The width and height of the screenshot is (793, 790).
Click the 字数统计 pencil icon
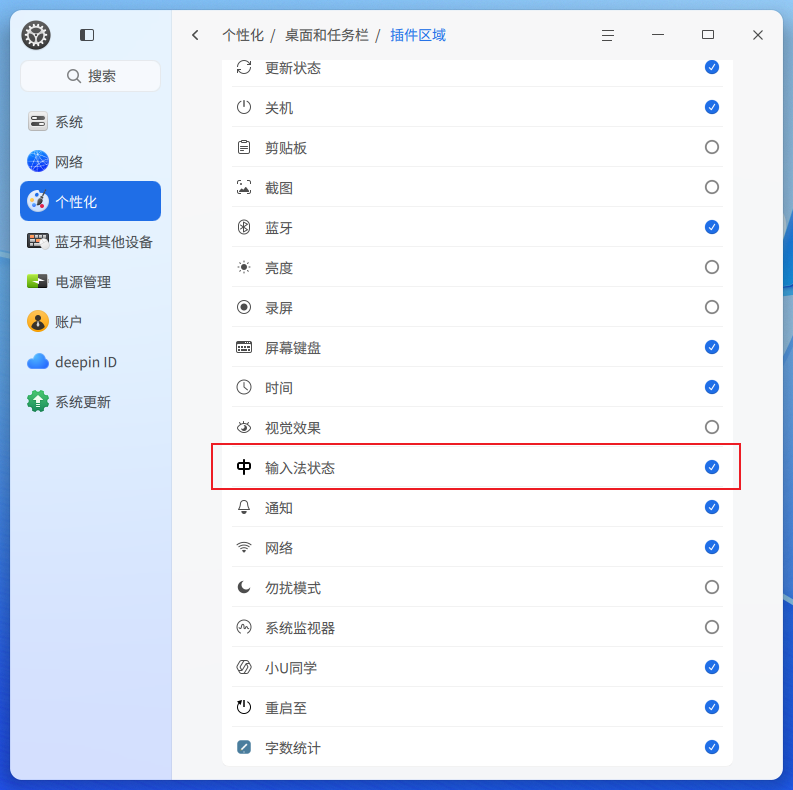point(244,747)
